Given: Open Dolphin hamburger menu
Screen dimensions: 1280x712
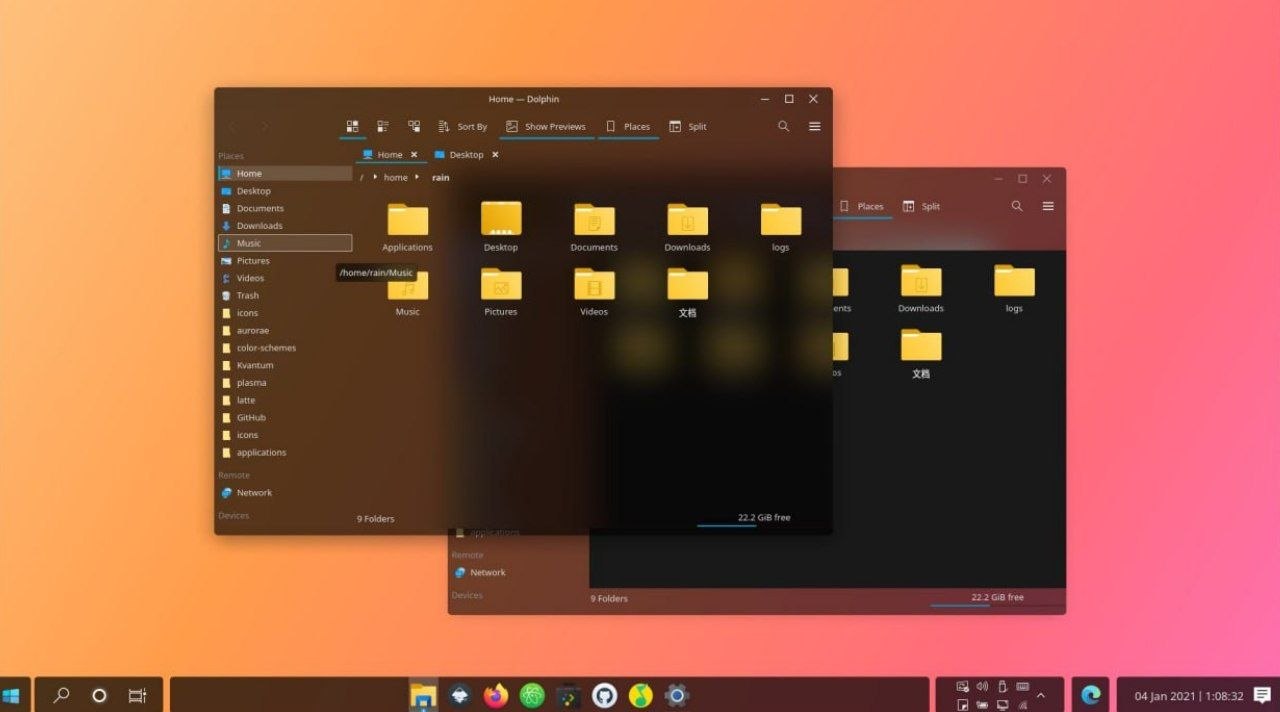Looking at the screenshot, I should (x=815, y=126).
